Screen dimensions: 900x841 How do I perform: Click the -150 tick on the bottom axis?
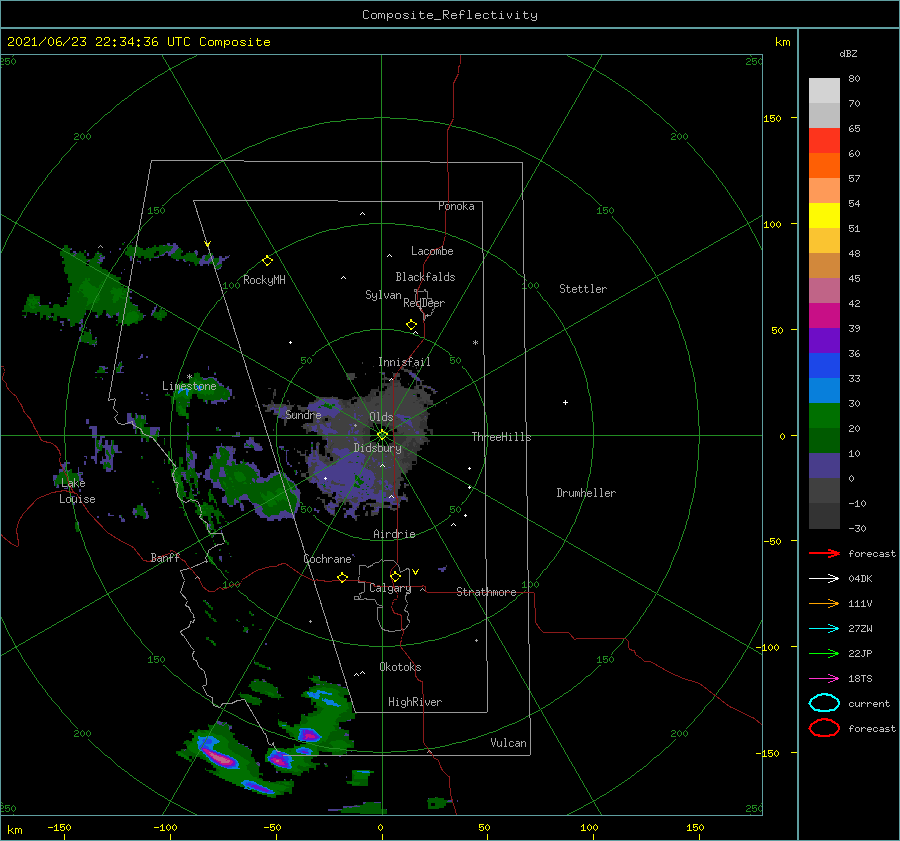coord(59,827)
